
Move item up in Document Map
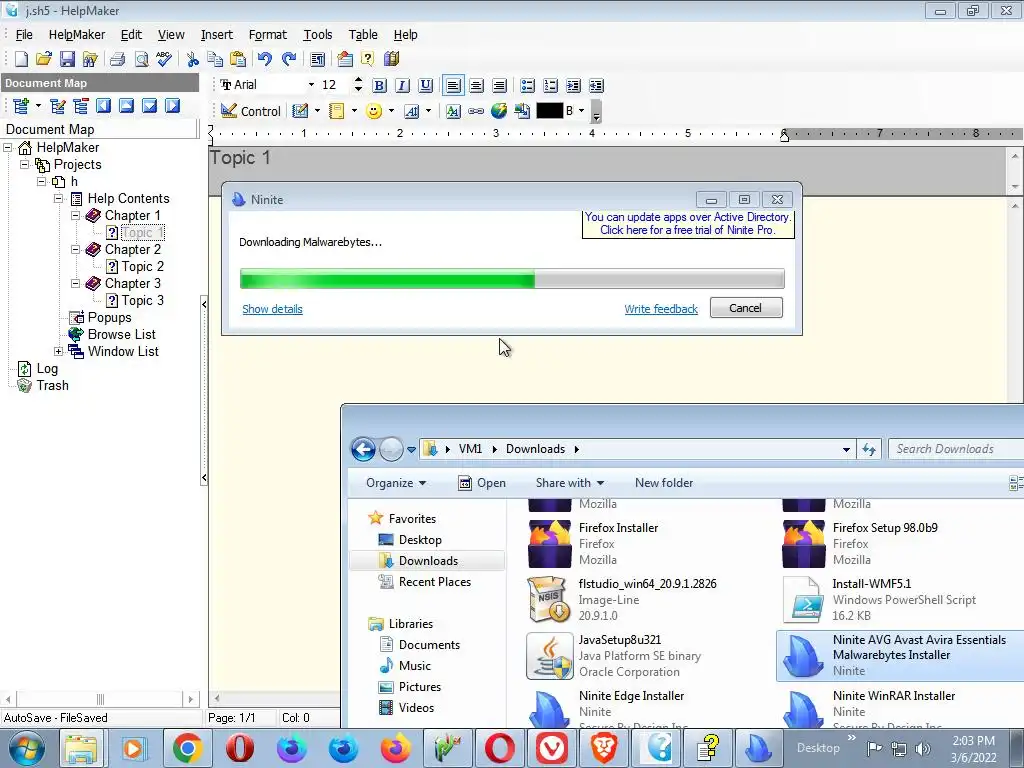pyautogui.click(x=127, y=106)
